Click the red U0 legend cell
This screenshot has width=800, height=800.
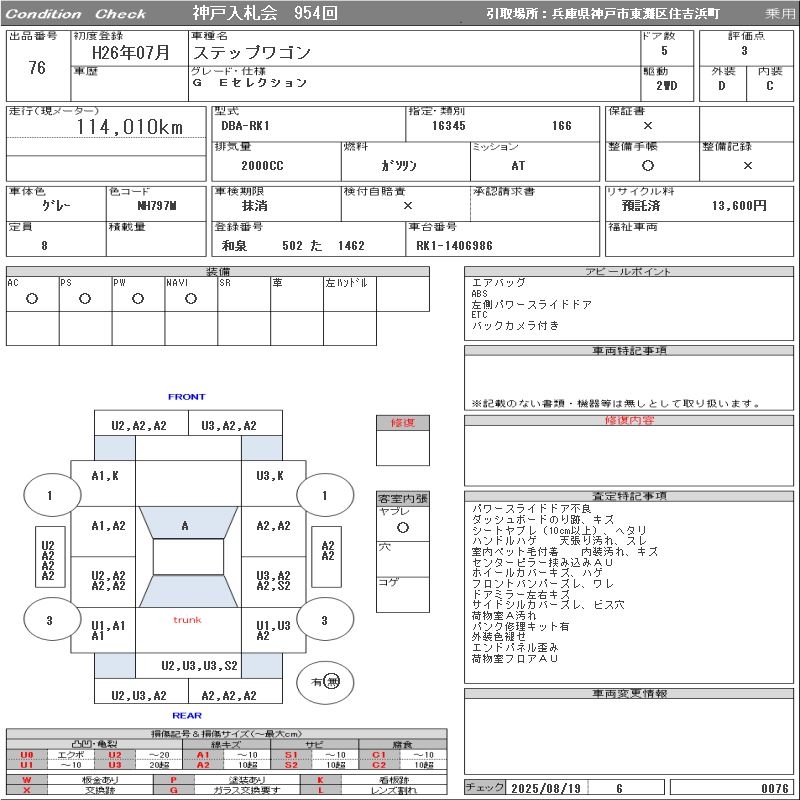point(27,755)
